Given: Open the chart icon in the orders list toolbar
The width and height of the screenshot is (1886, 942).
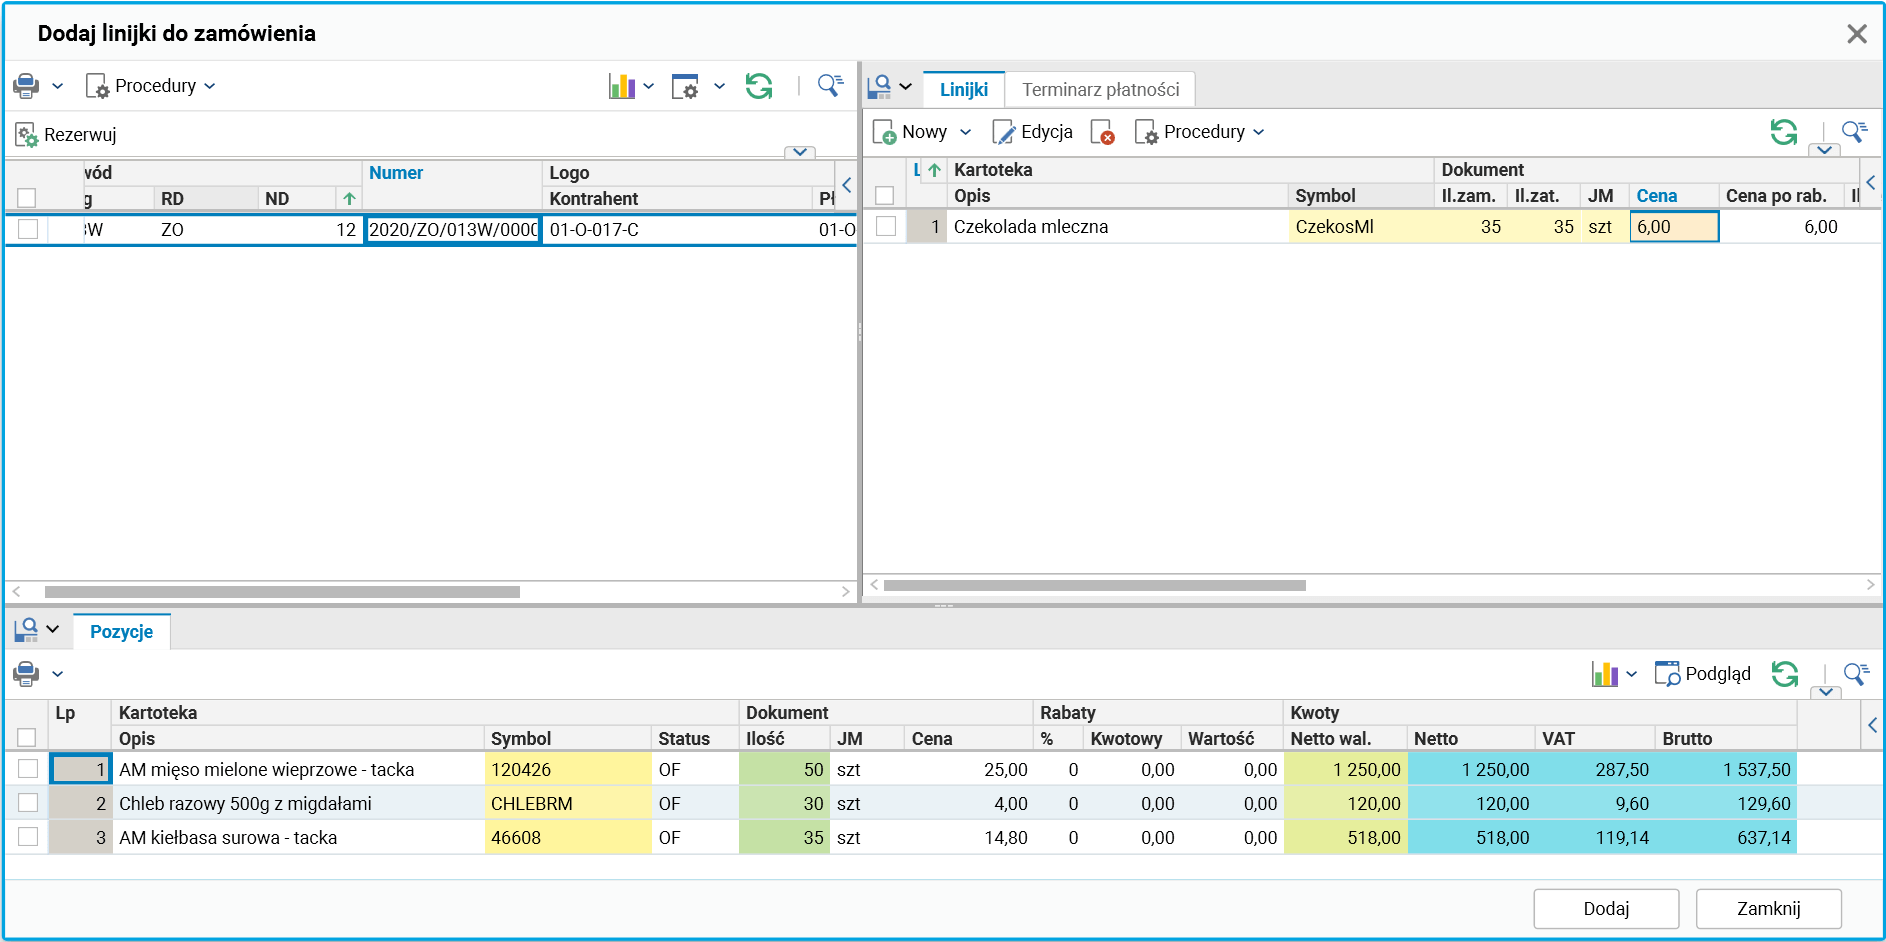Looking at the screenshot, I should 622,86.
